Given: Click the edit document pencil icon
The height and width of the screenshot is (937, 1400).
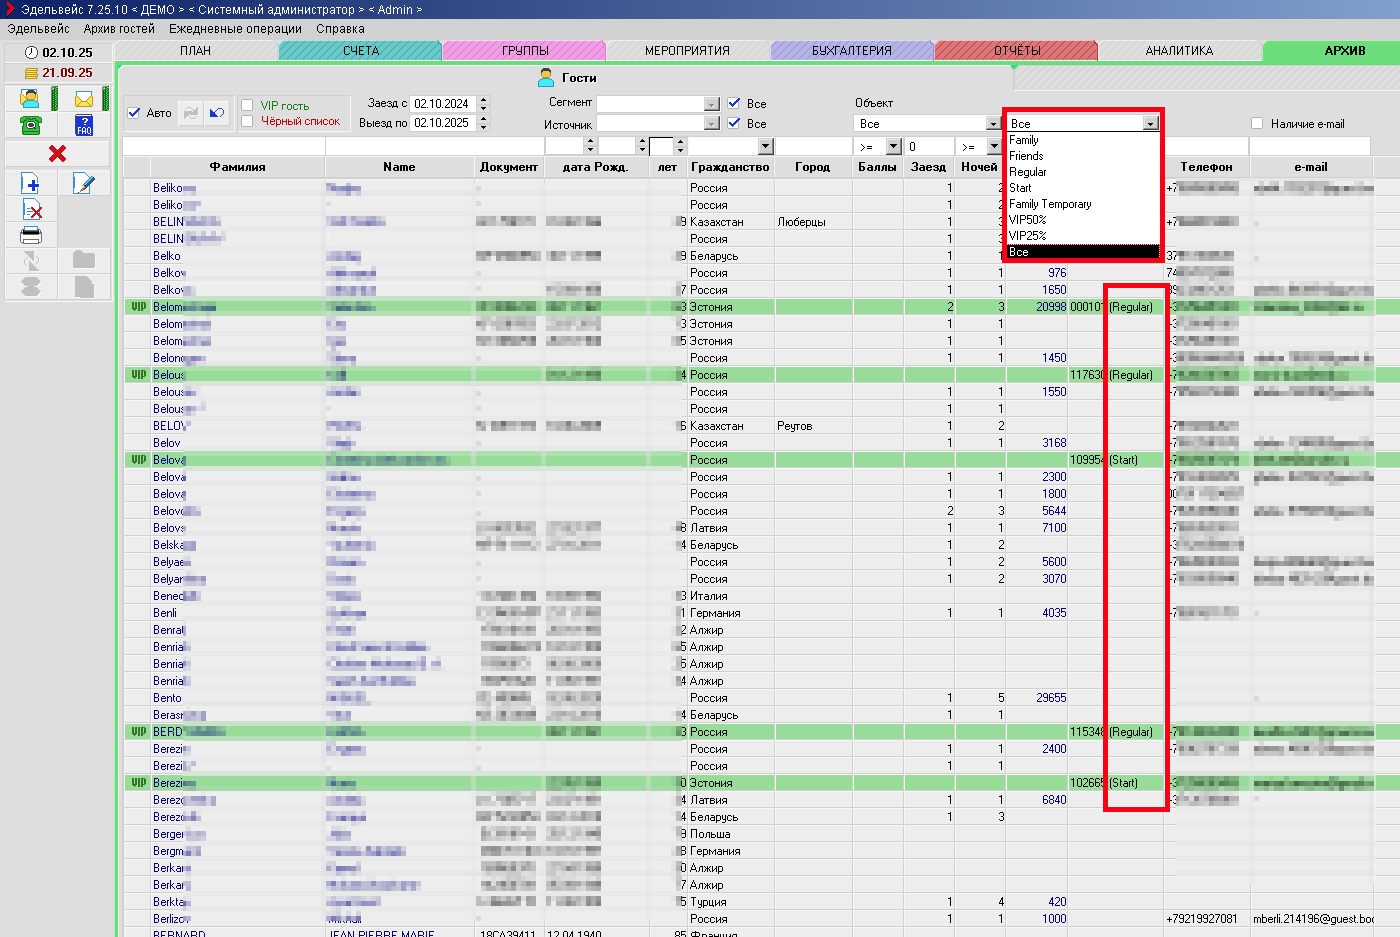Looking at the screenshot, I should coord(84,183).
